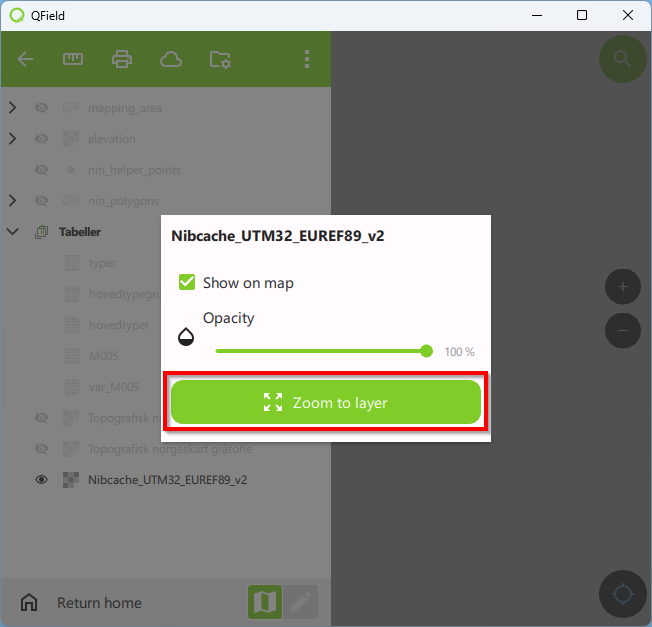Click the print to PDF icon
This screenshot has width=652, height=627.
pyautogui.click(x=122, y=59)
